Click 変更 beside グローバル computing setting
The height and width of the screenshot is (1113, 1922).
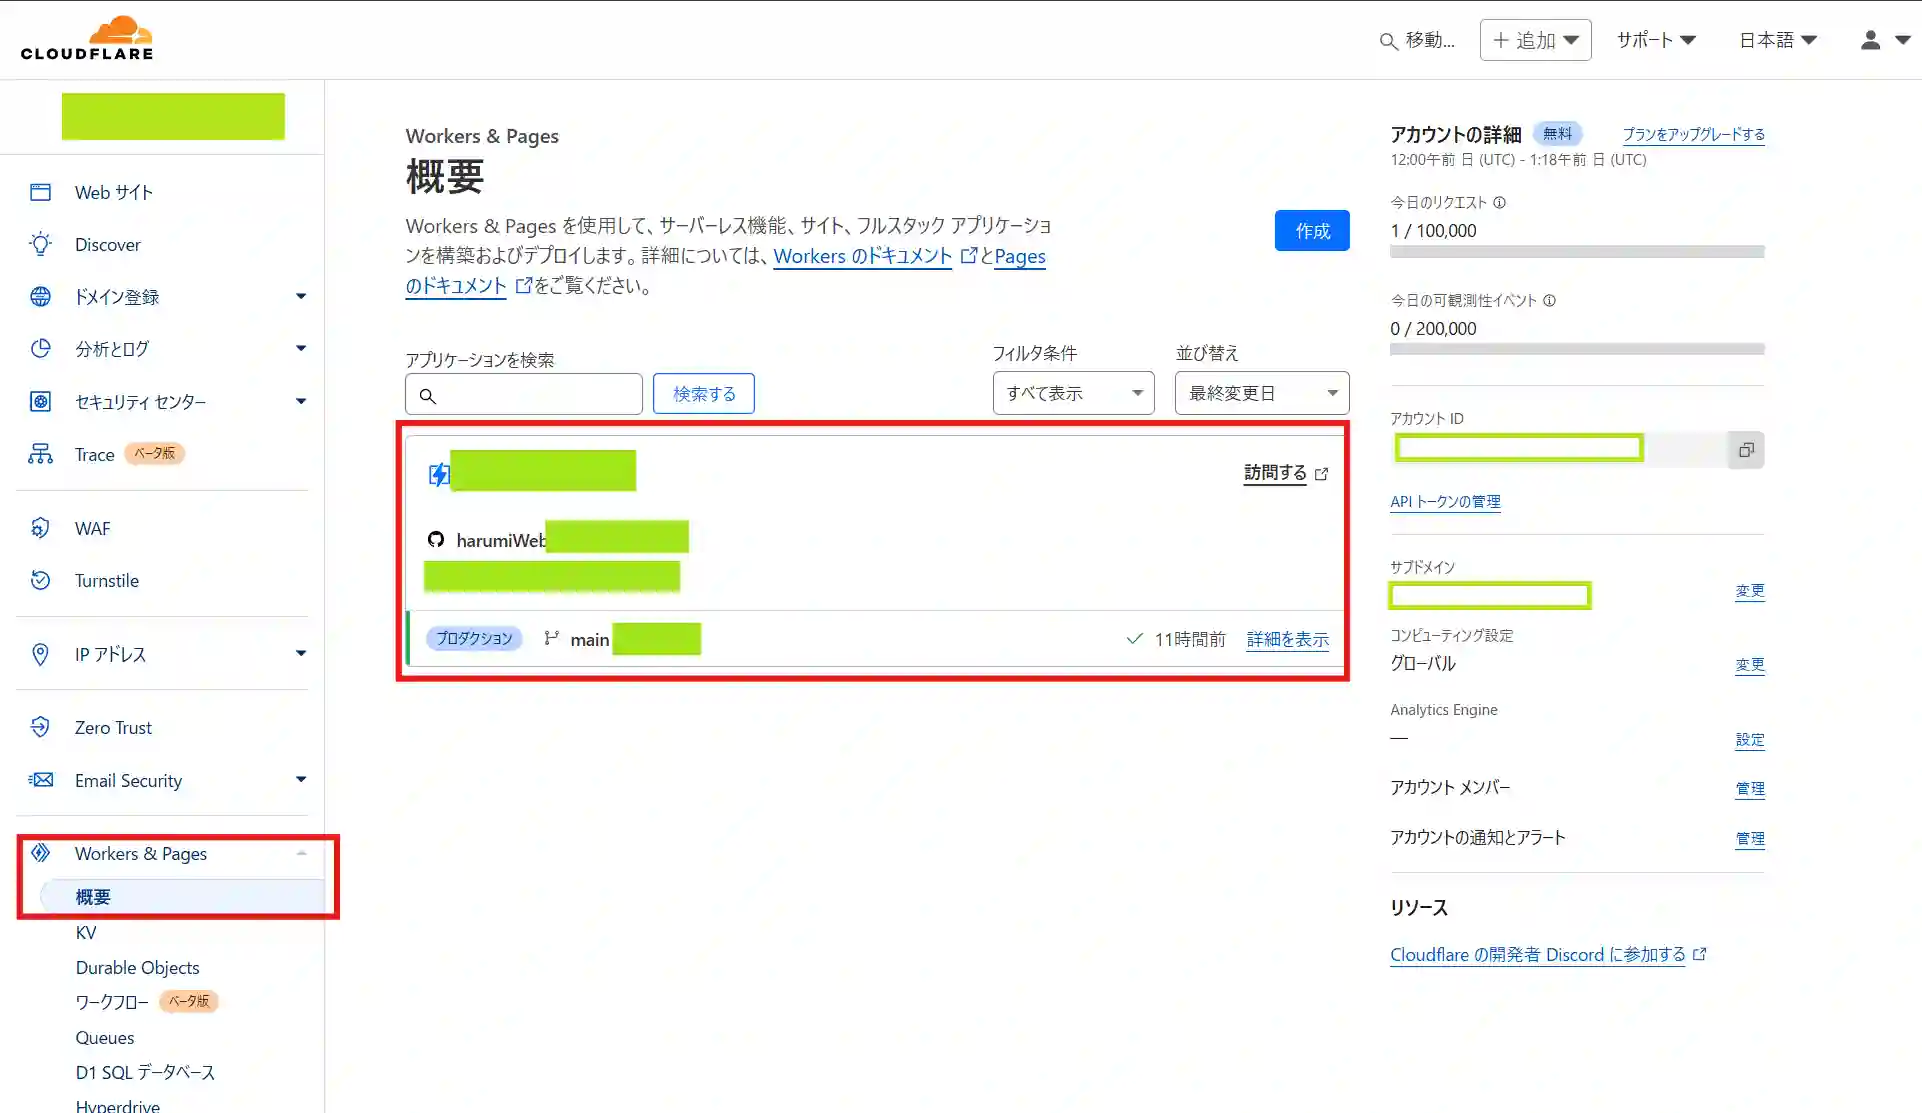point(1750,665)
